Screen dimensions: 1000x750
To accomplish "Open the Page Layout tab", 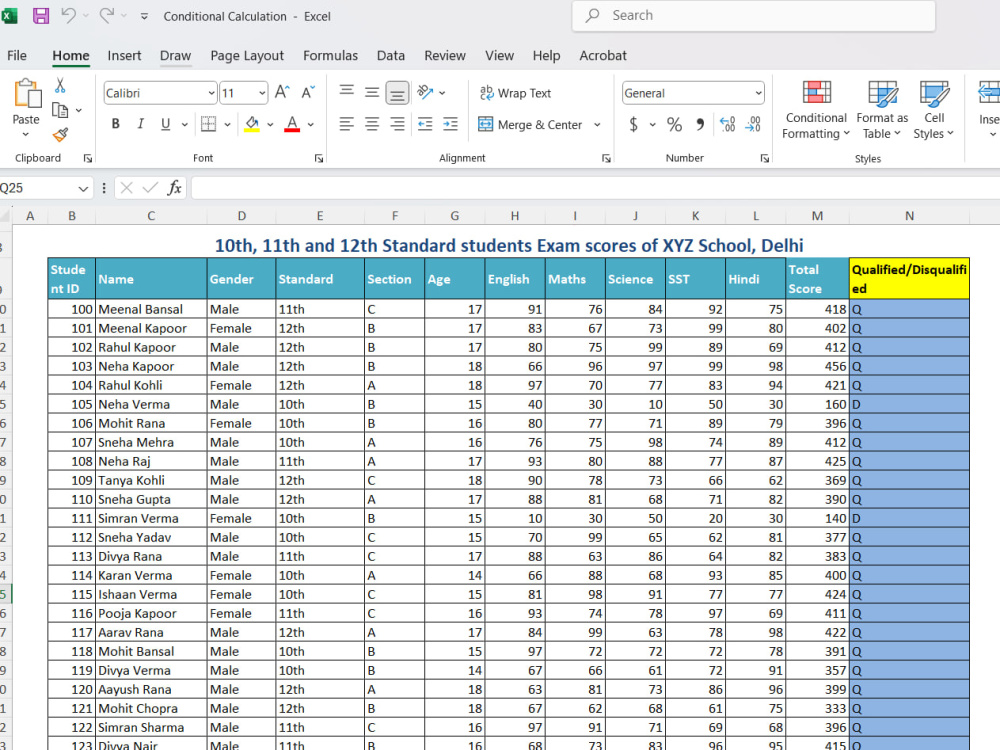I will (x=247, y=55).
